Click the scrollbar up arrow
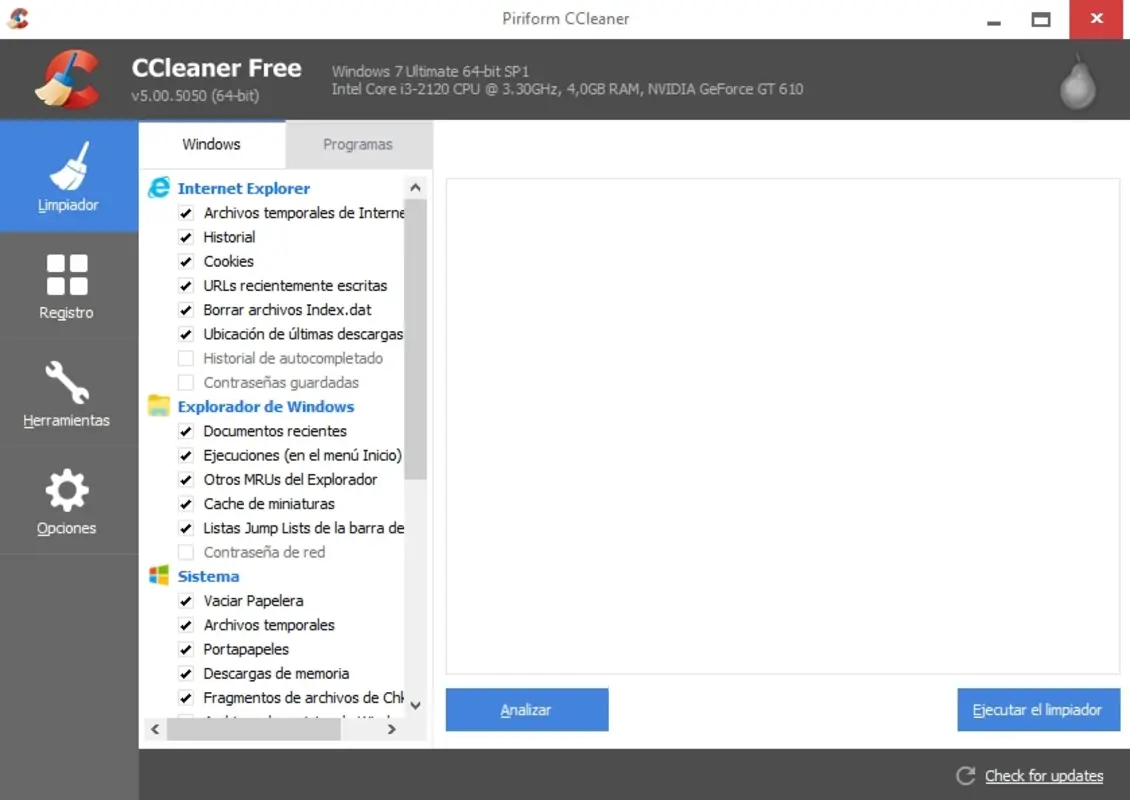 (x=415, y=186)
